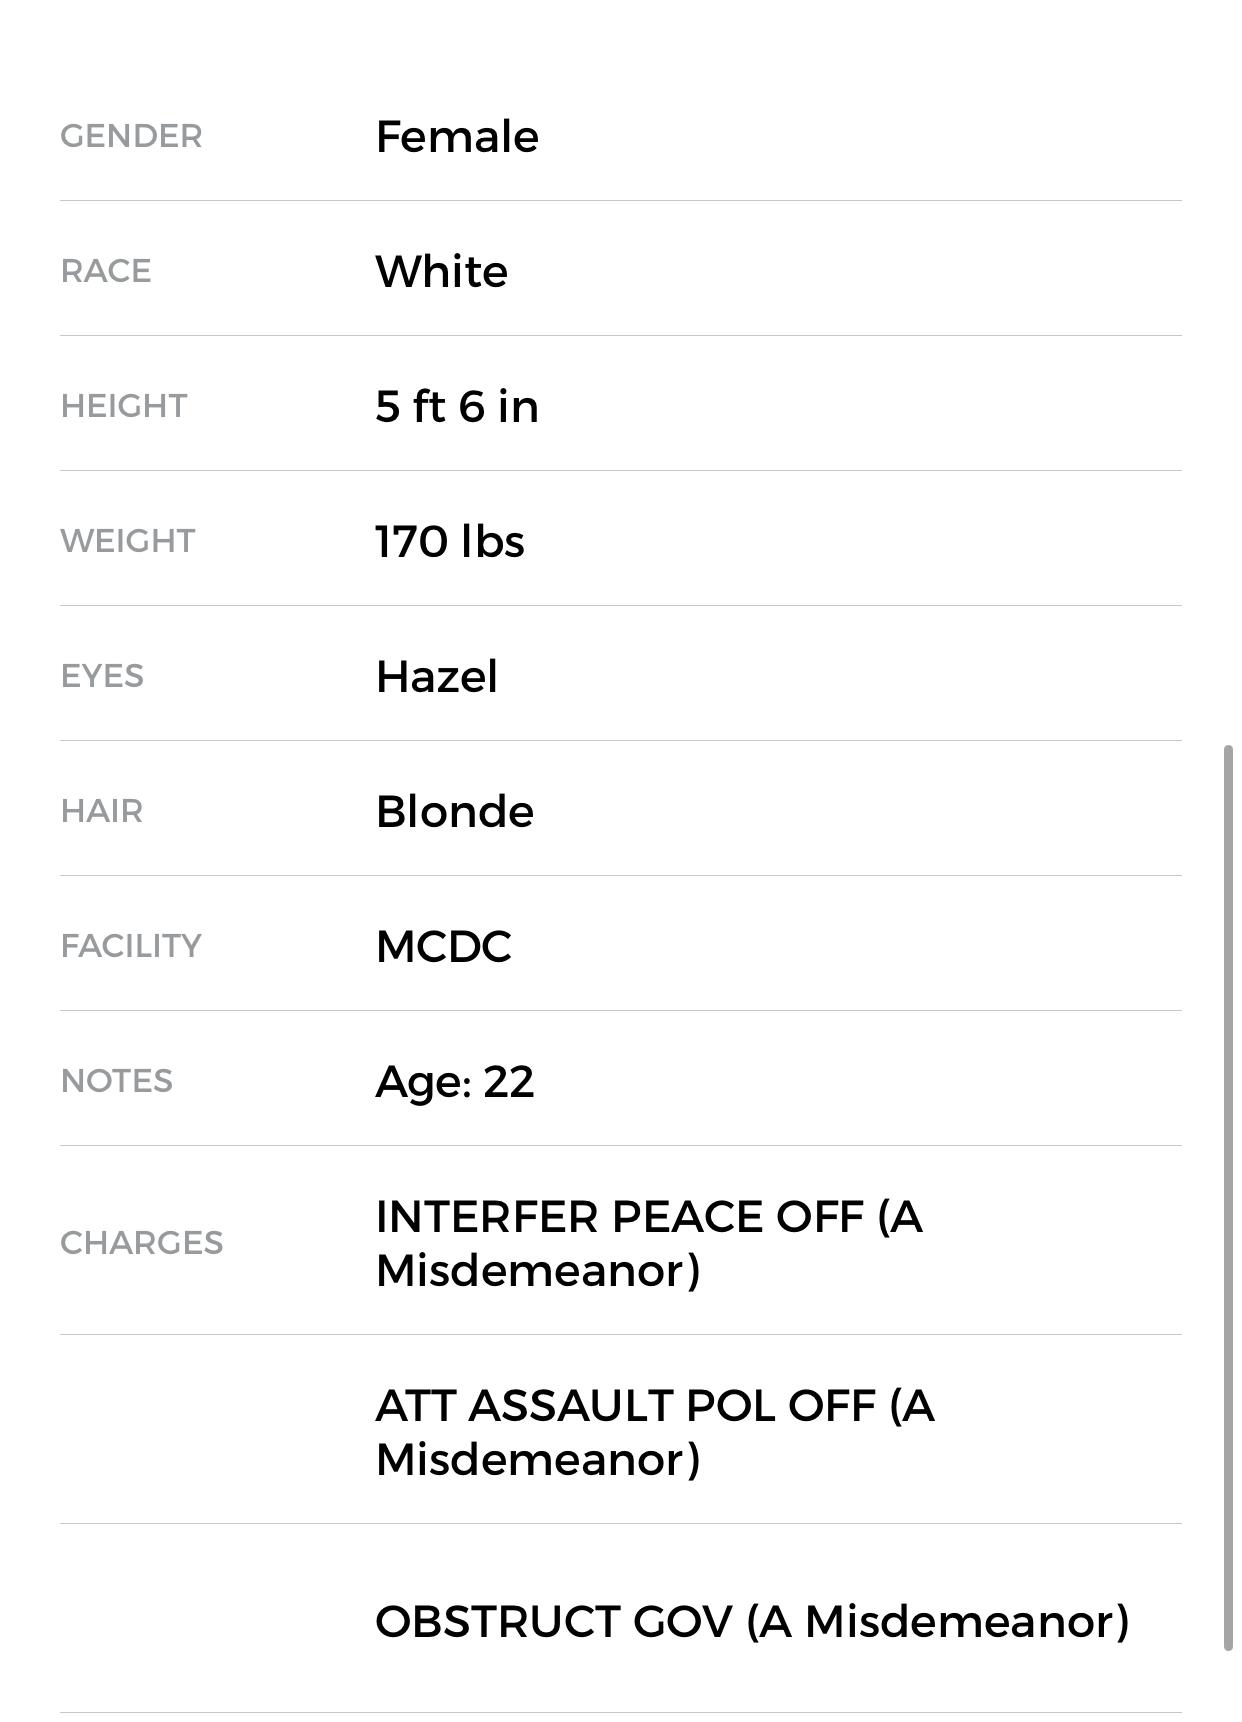
Task: Select the weight value 170 lbs
Action: tap(449, 542)
